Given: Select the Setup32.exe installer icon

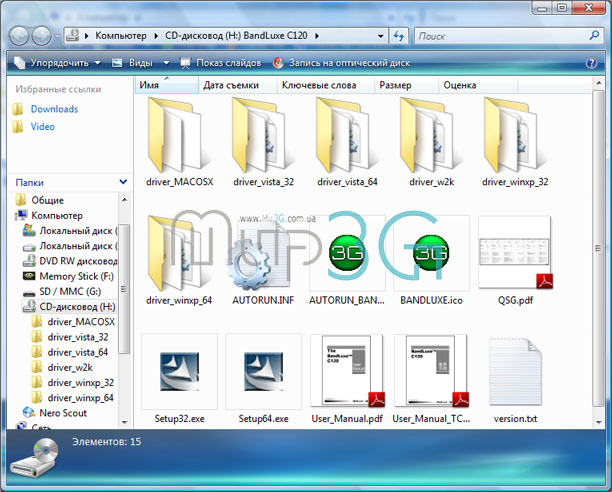Looking at the screenshot, I should pyautogui.click(x=180, y=371).
